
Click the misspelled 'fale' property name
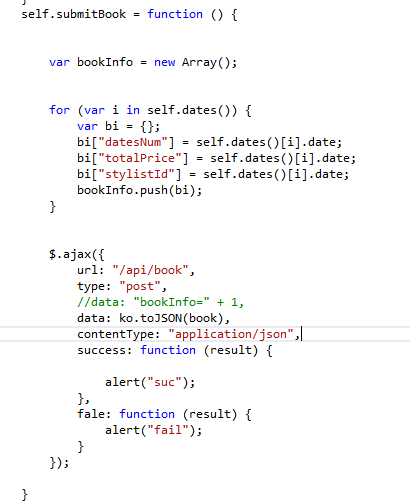91,414
